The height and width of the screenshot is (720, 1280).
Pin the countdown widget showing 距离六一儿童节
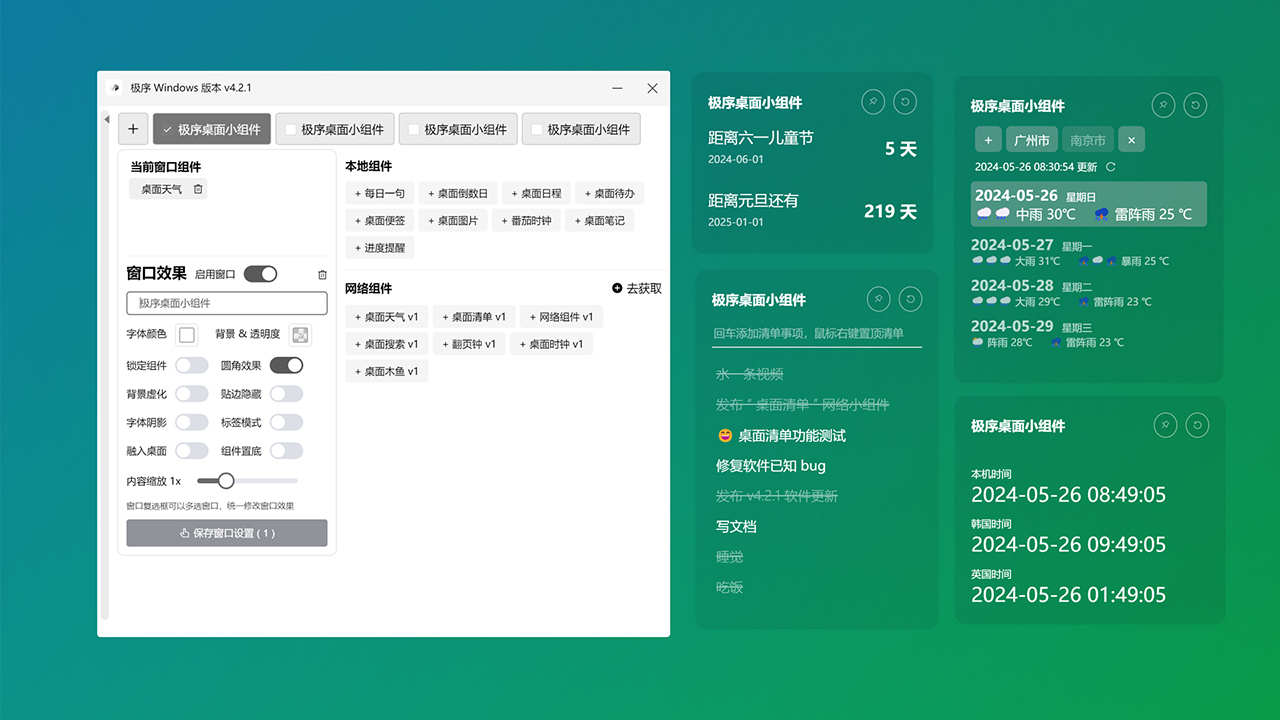point(873,101)
